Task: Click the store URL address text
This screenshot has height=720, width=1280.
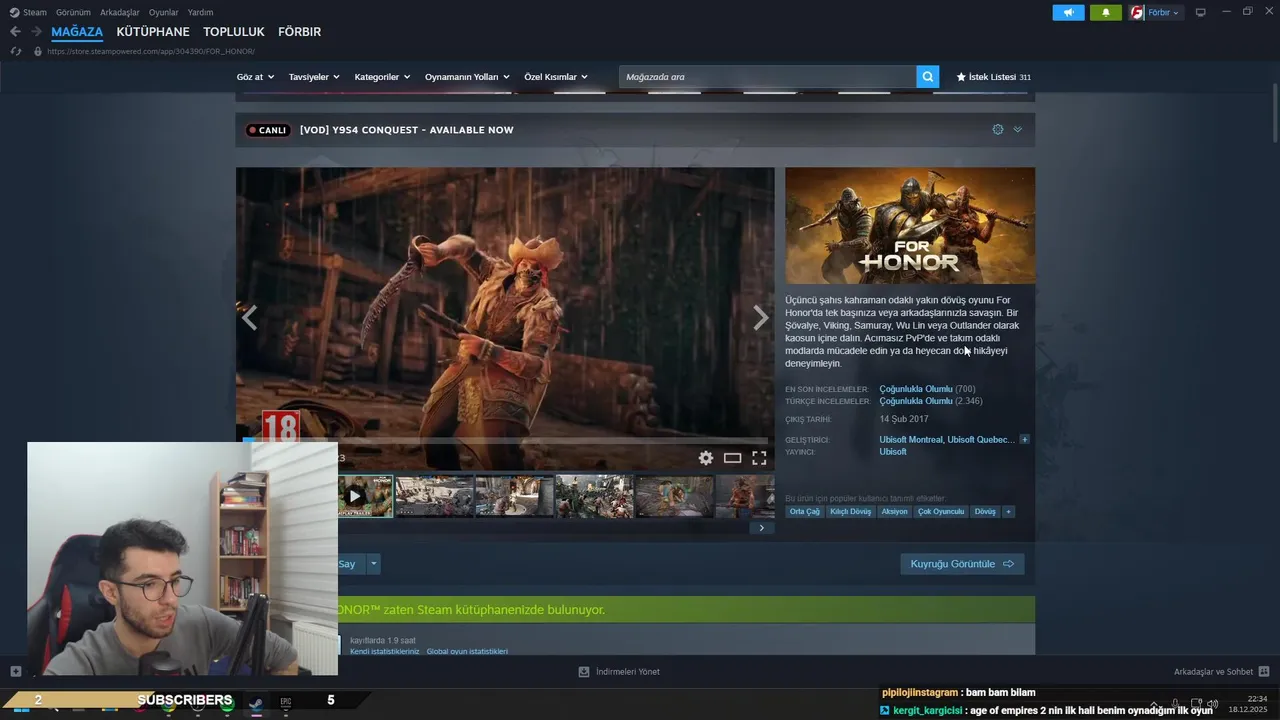Action: click(151, 51)
